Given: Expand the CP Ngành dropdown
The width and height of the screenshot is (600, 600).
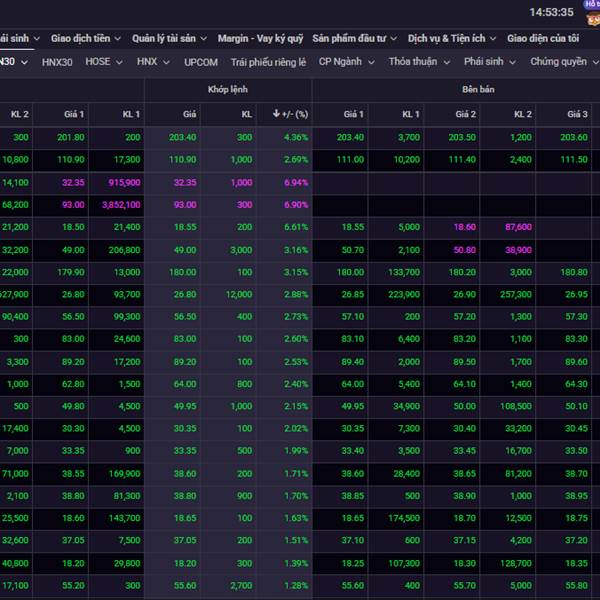Looking at the screenshot, I should click(347, 62).
